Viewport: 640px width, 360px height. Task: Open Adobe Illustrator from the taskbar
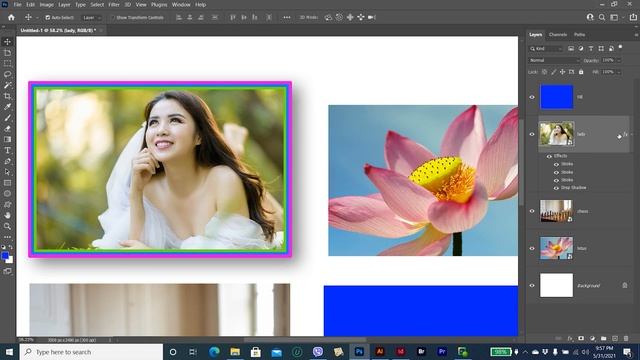380,351
